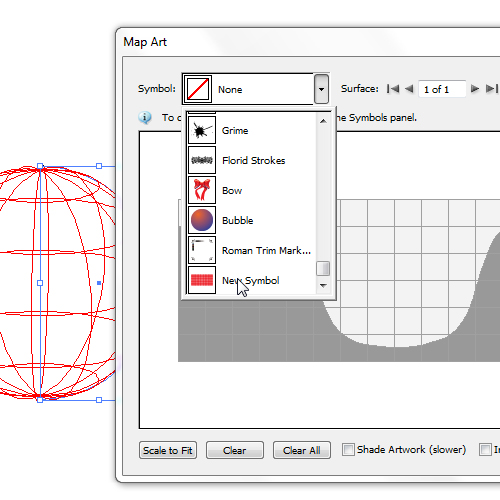Choose the Roman Trim Marks symbol thumbnail
This screenshot has width=500, height=500.
(202, 250)
